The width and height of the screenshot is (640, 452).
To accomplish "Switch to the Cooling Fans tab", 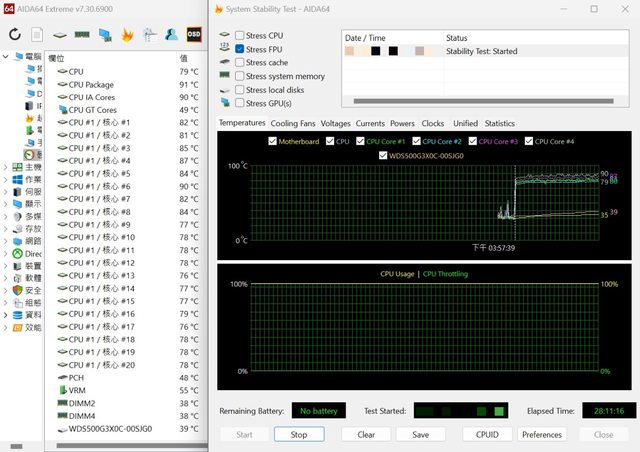I will click(x=293, y=123).
